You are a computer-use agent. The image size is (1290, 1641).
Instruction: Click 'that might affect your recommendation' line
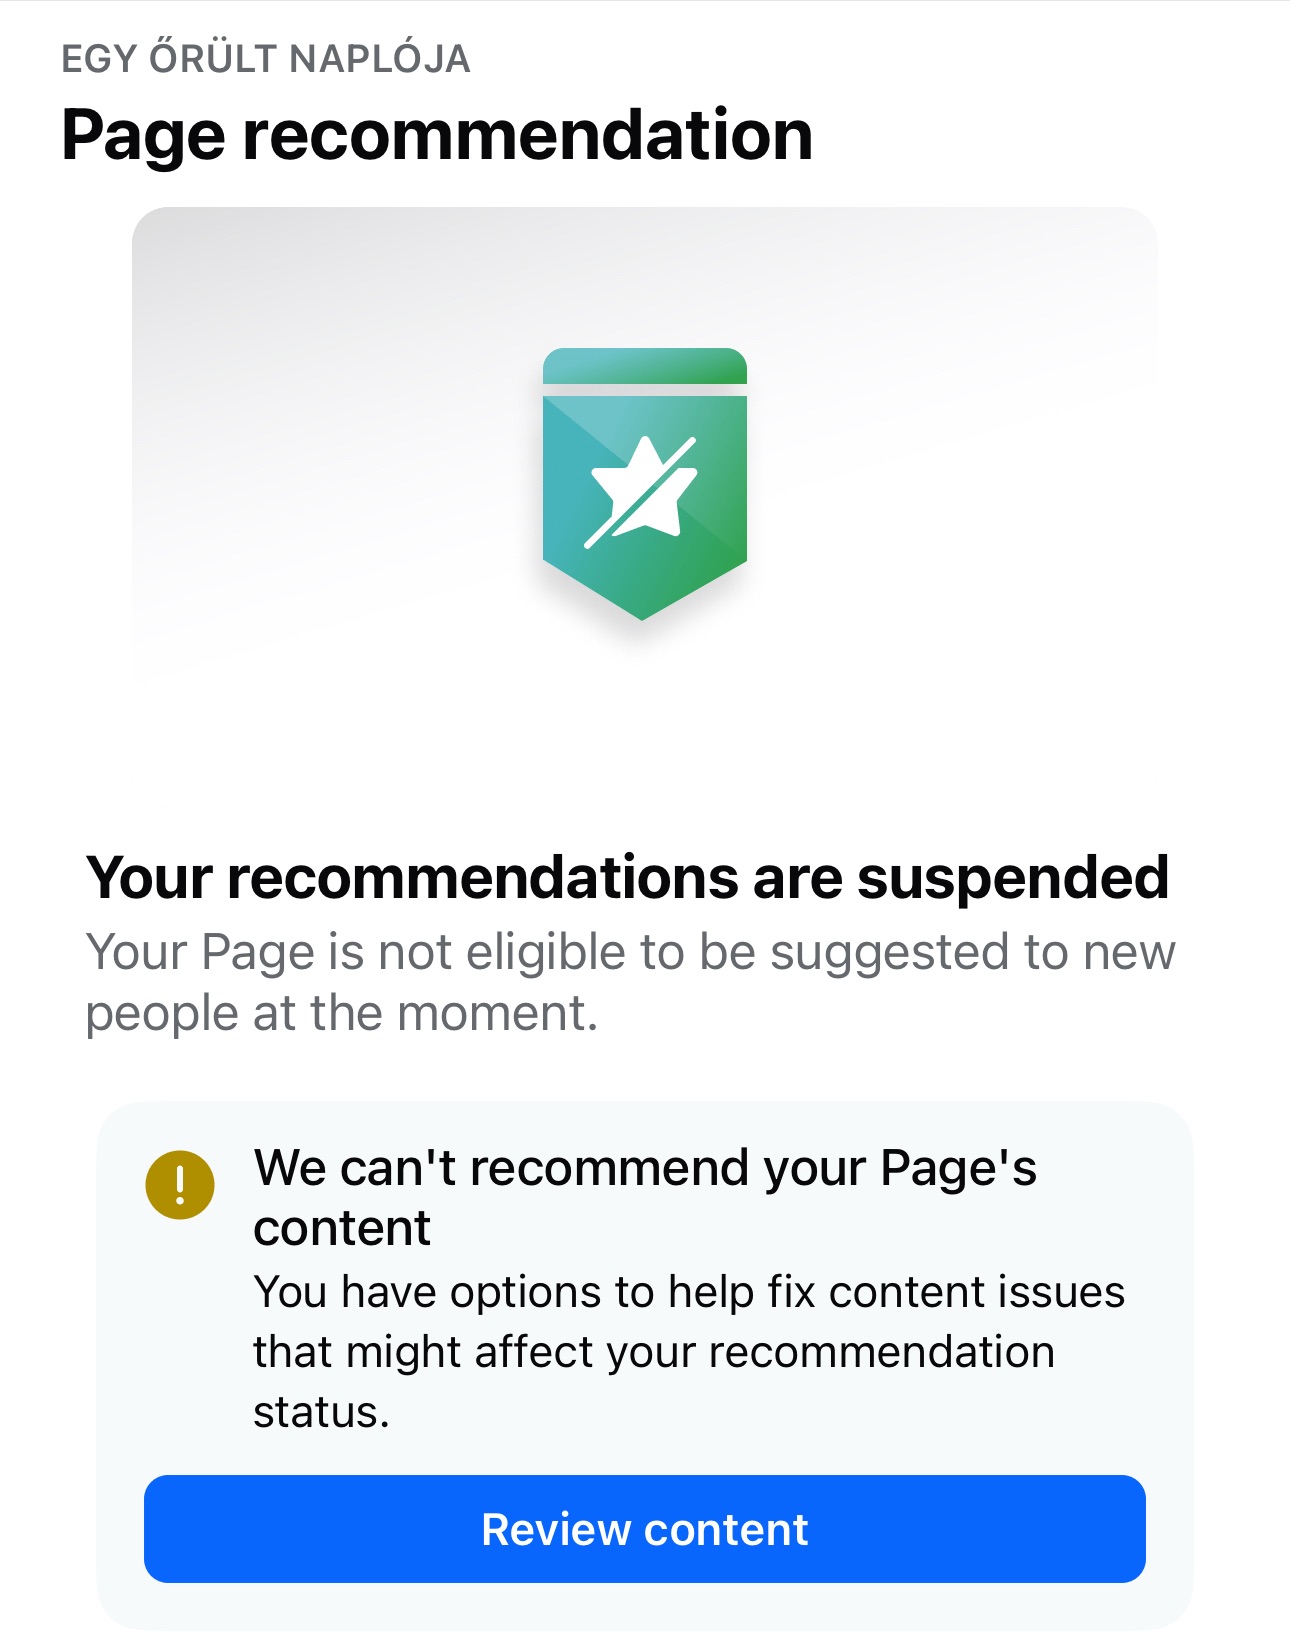click(x=653, y=1352)
